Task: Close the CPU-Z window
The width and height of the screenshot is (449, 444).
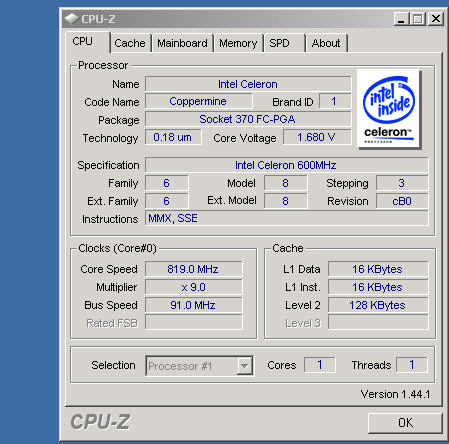Action: [x=436, y=19]
